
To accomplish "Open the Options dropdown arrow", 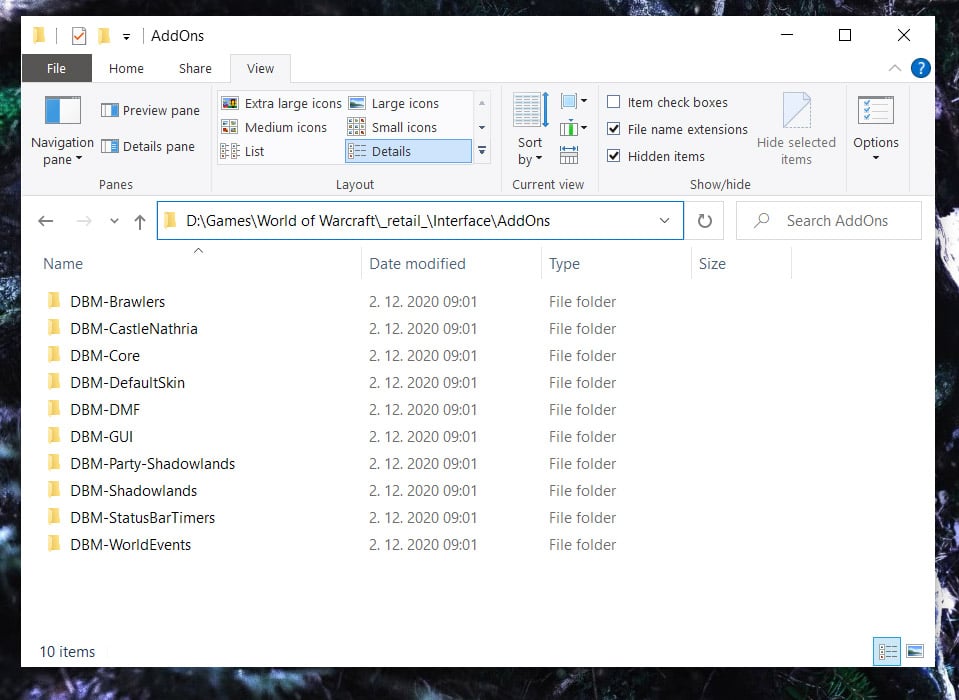I will click(x=876, y=158).
